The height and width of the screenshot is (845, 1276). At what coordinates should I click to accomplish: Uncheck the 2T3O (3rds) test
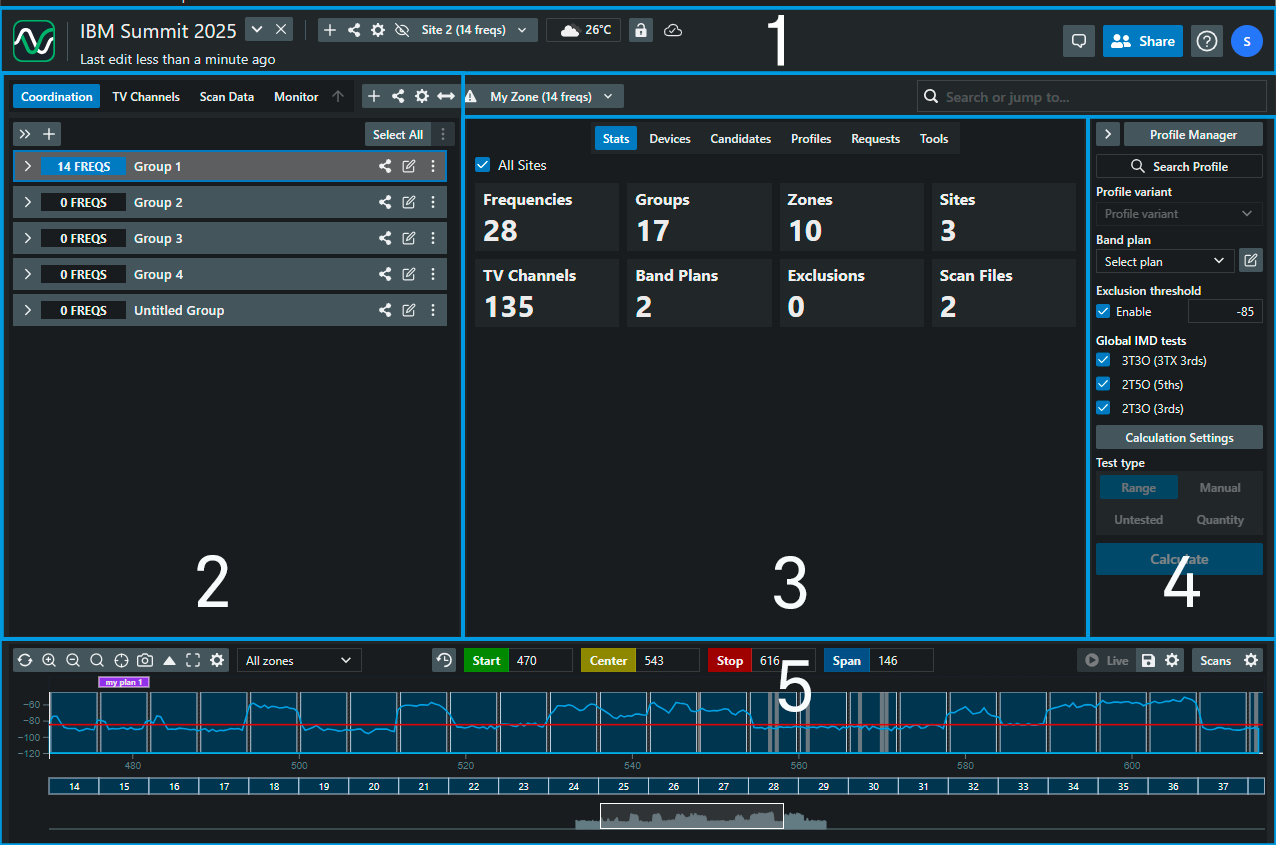tap(1103, 408)
